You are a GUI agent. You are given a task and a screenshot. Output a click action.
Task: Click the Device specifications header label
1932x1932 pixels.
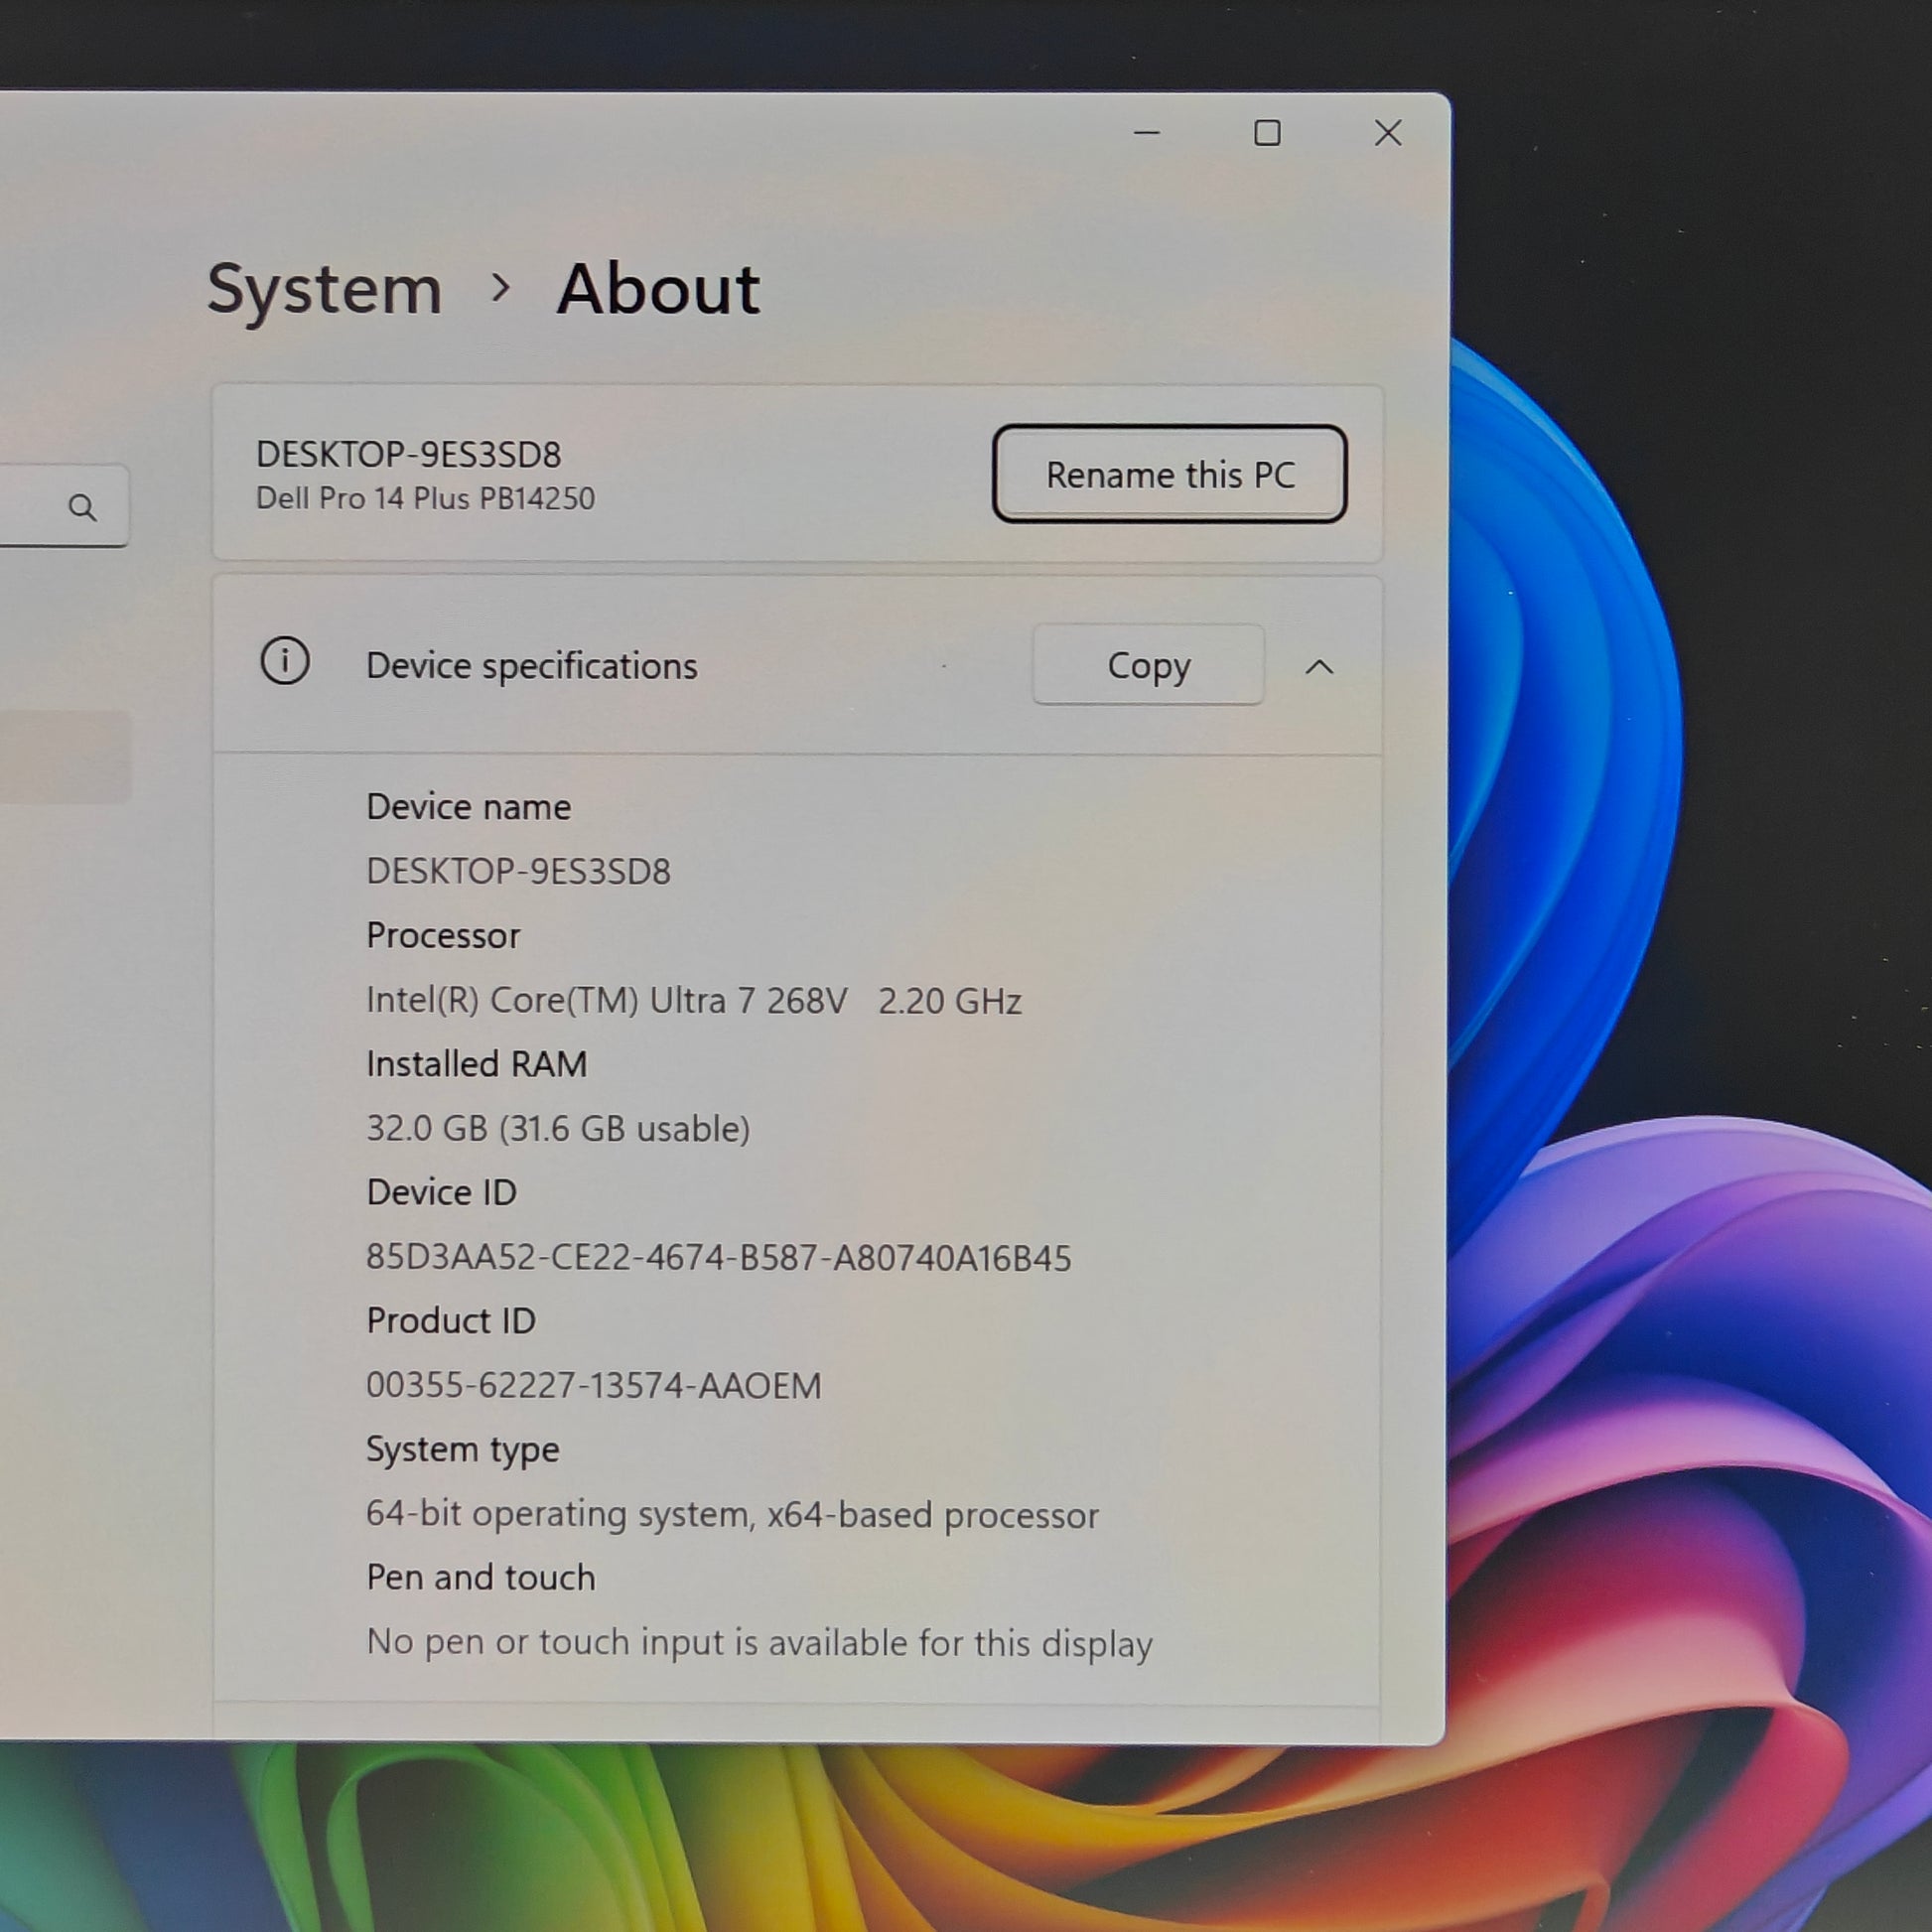pyautogui.click(x=532, y=666)
